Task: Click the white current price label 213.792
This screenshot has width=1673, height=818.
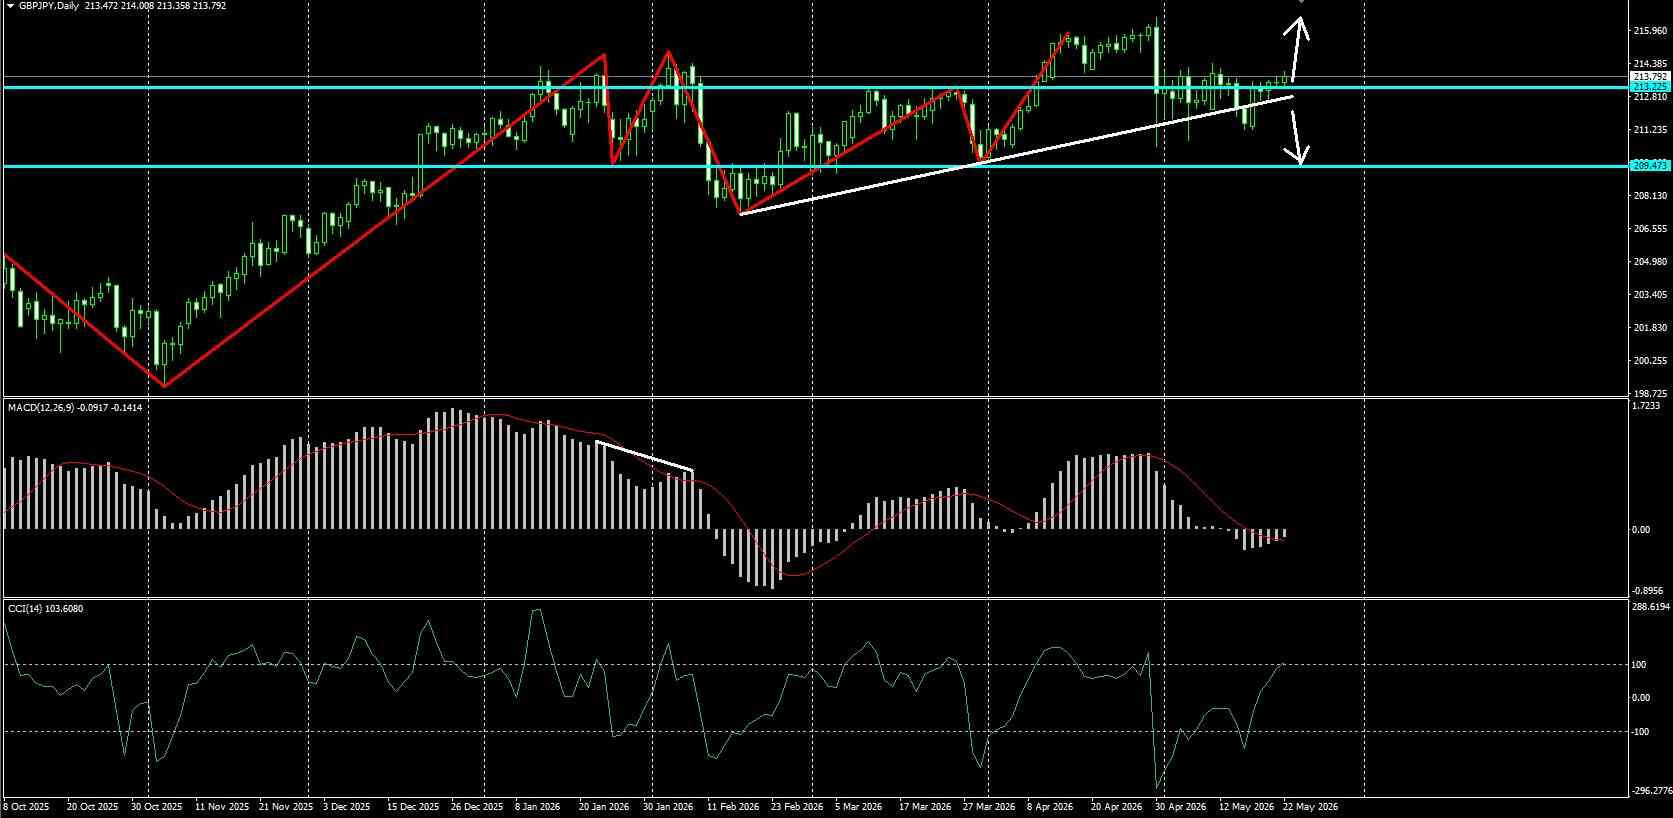Action: click(x=1649, y=77)
